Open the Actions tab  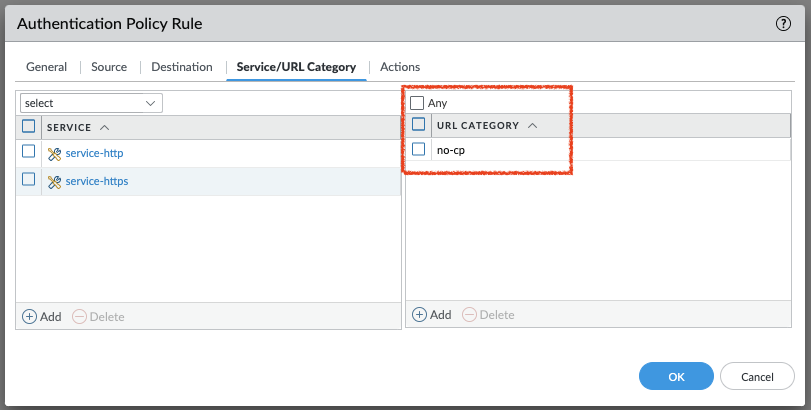tap(400, 67)
